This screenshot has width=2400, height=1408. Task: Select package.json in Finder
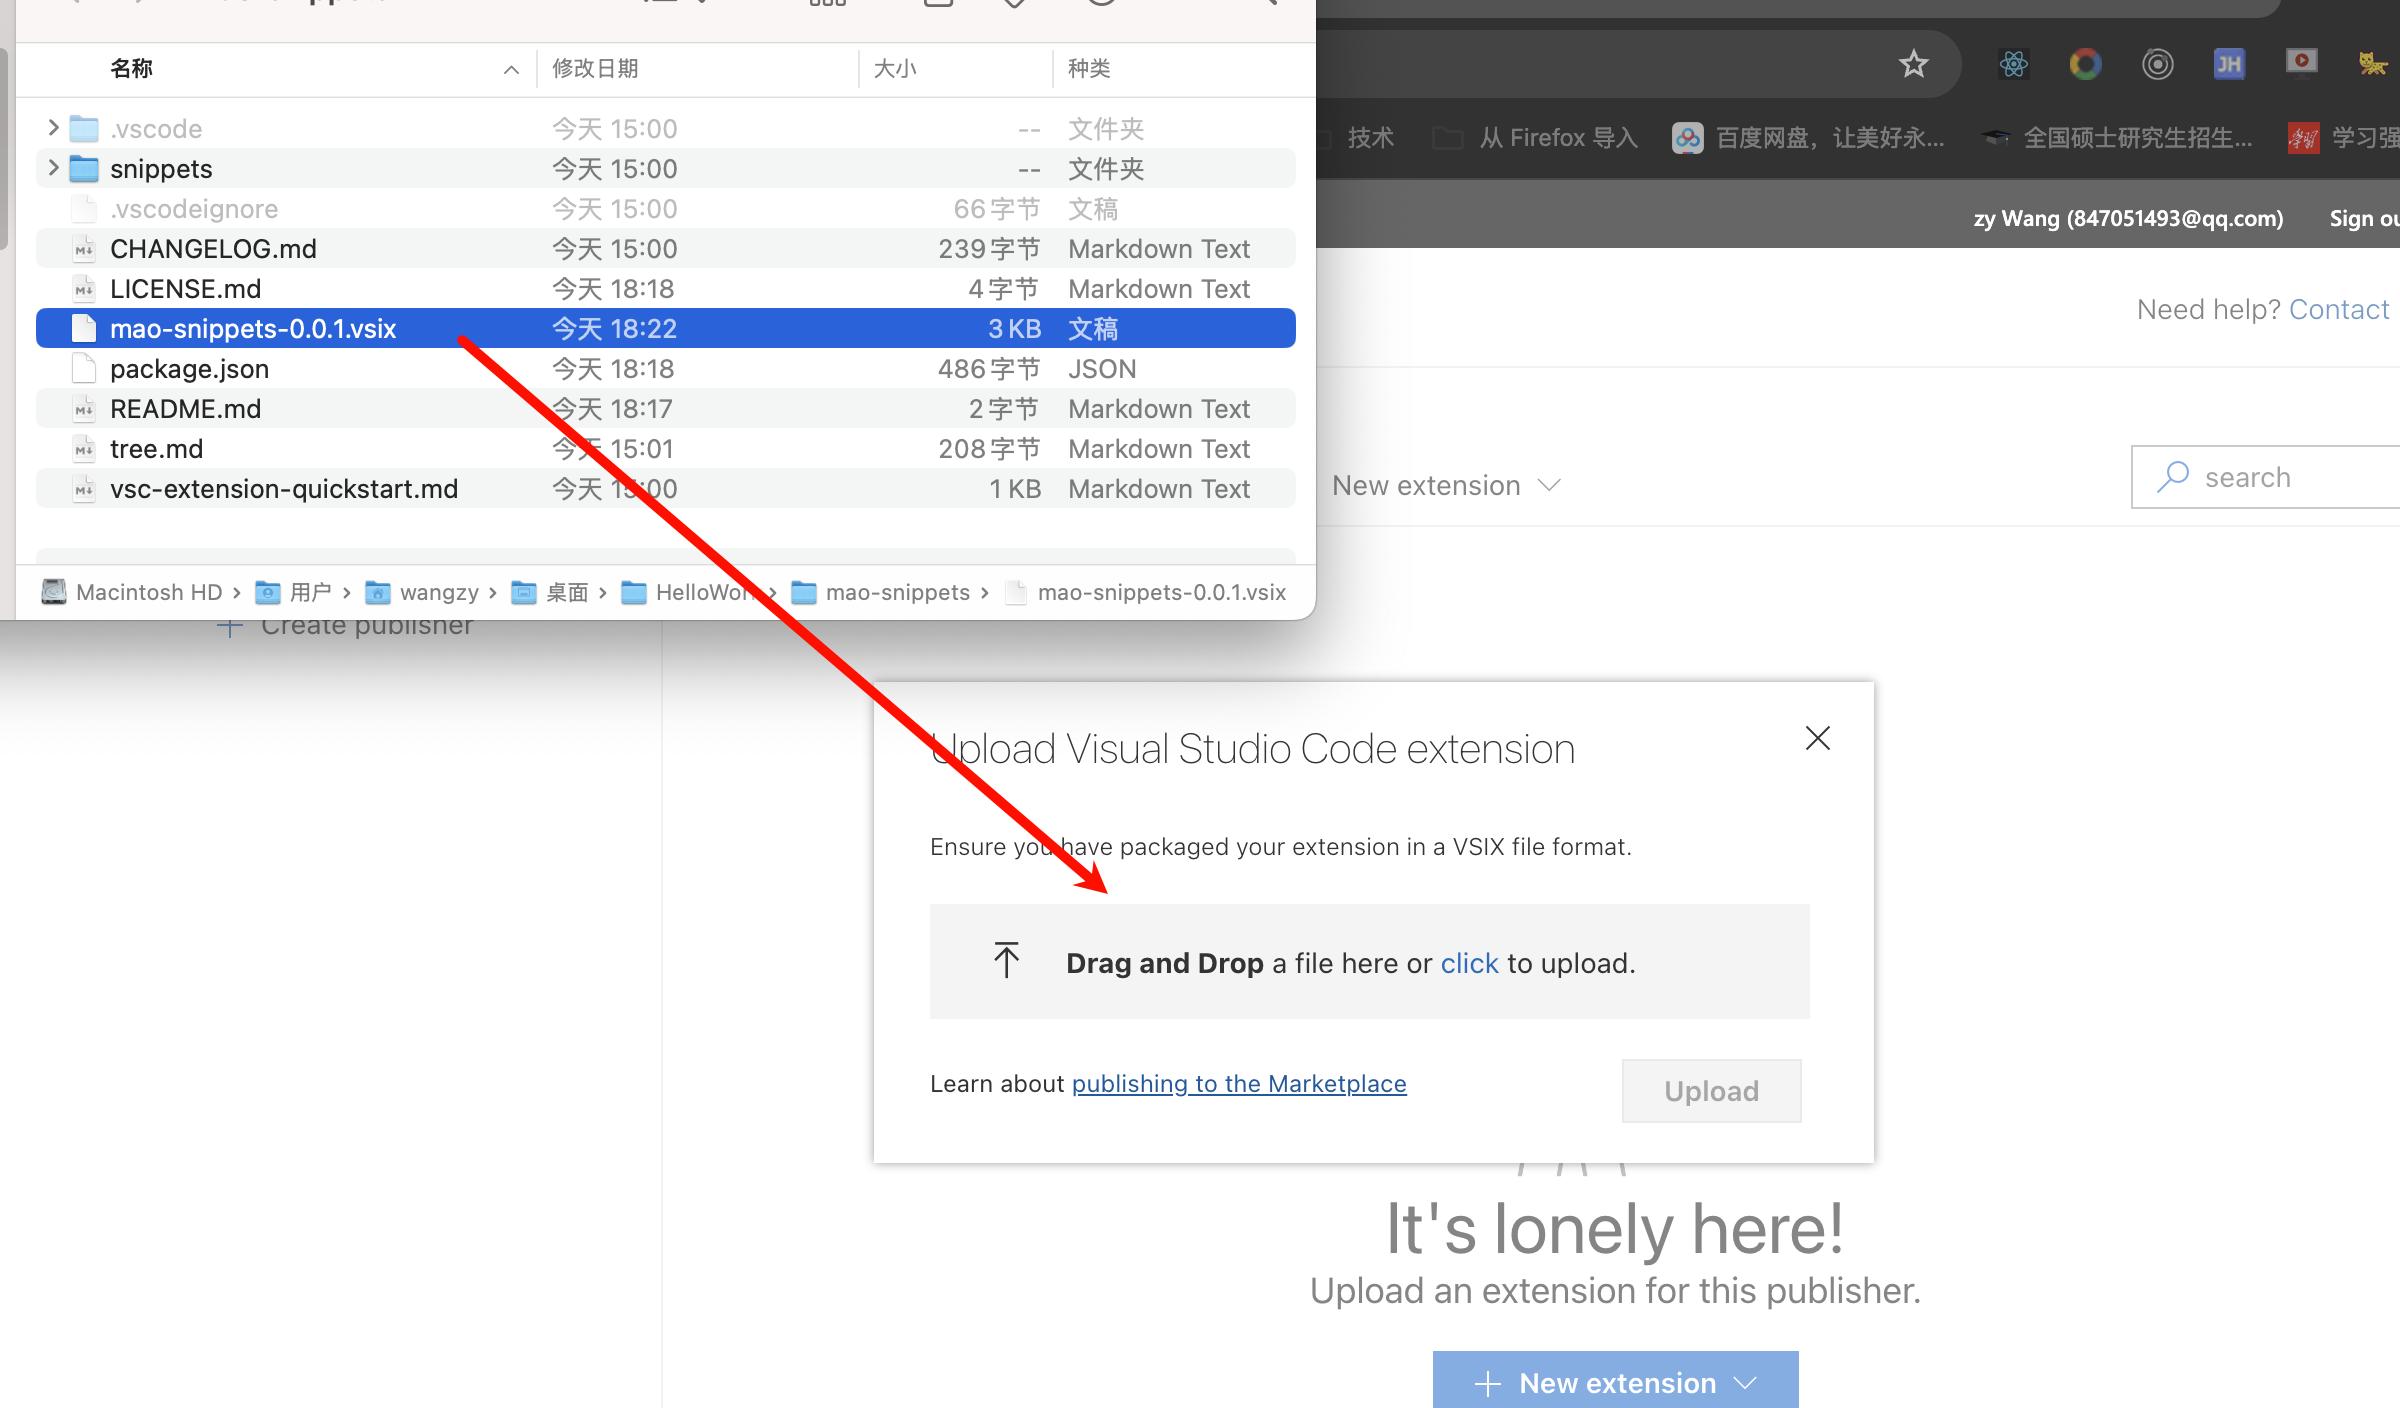tap(665, 368)
